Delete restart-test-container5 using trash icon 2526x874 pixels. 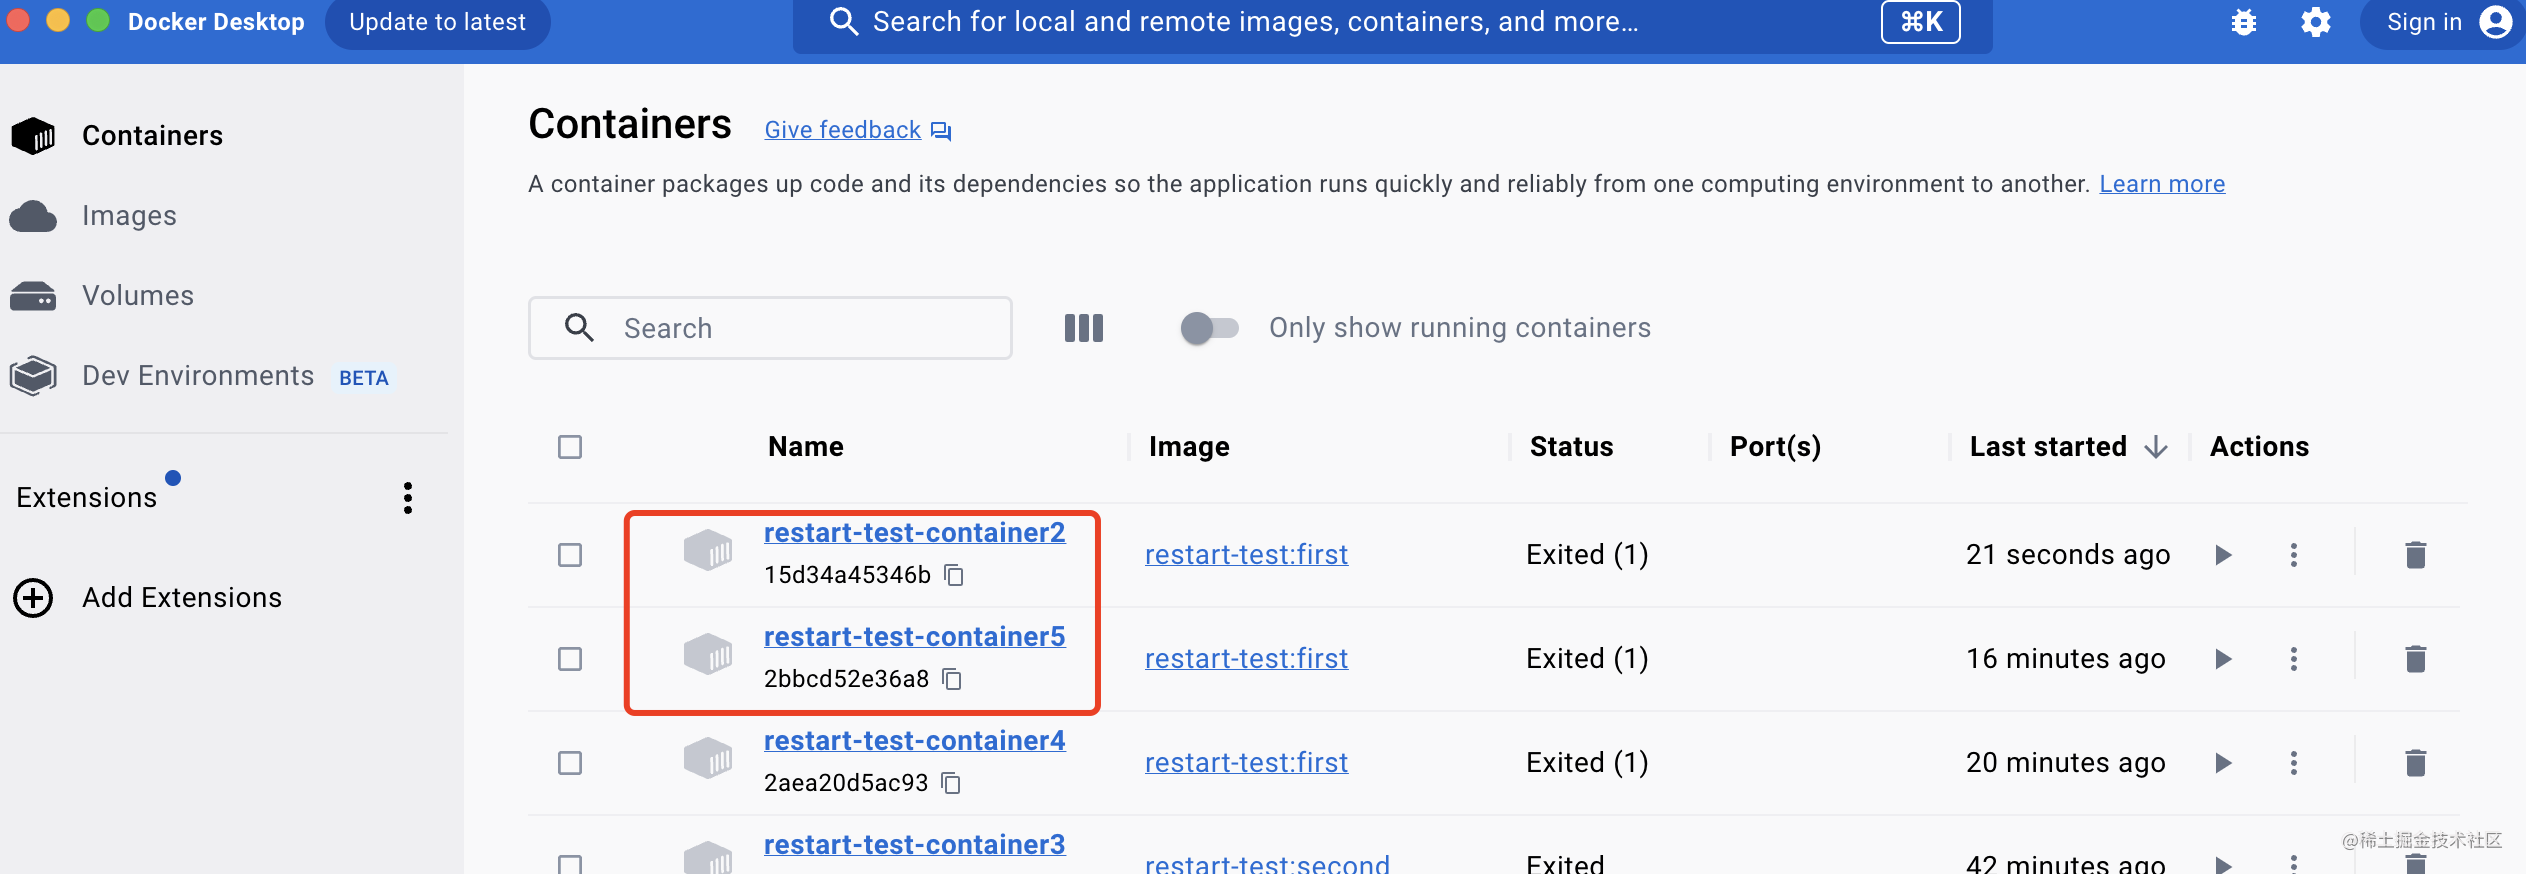coord(2415,659)
